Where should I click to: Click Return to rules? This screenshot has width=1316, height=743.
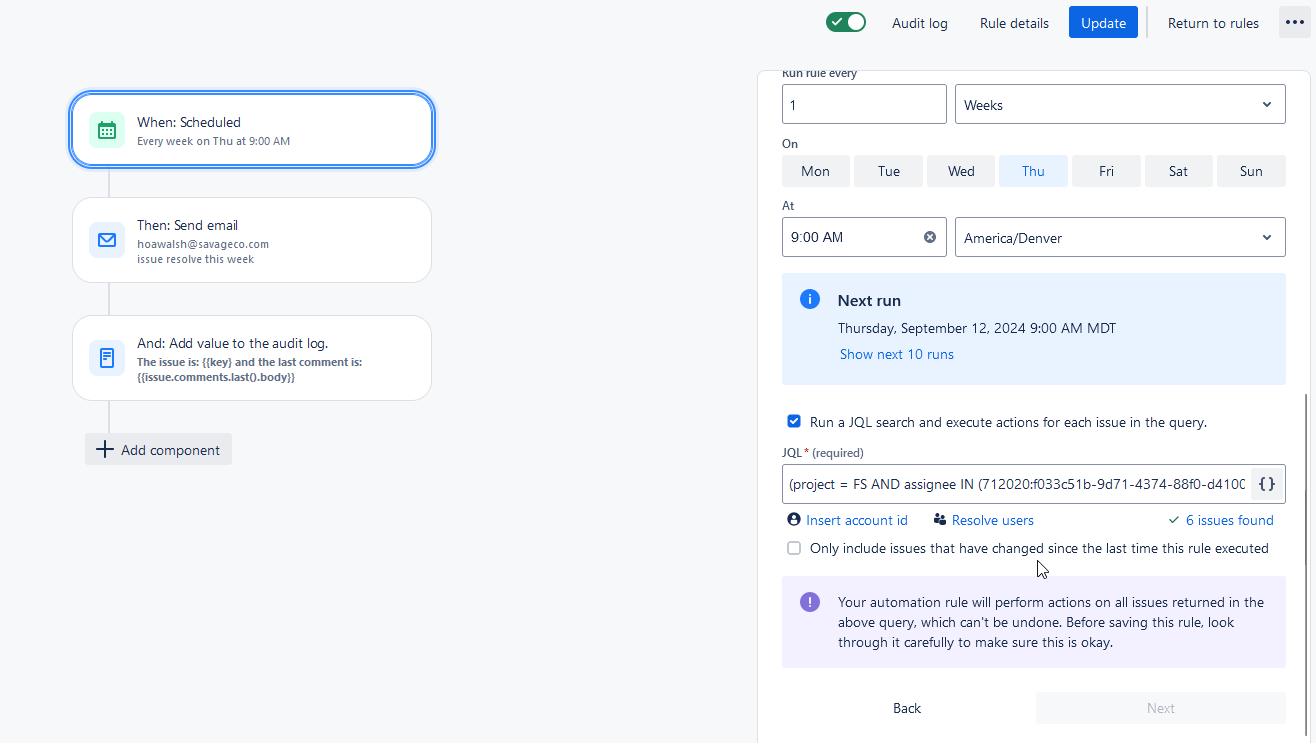point(1213,23)
